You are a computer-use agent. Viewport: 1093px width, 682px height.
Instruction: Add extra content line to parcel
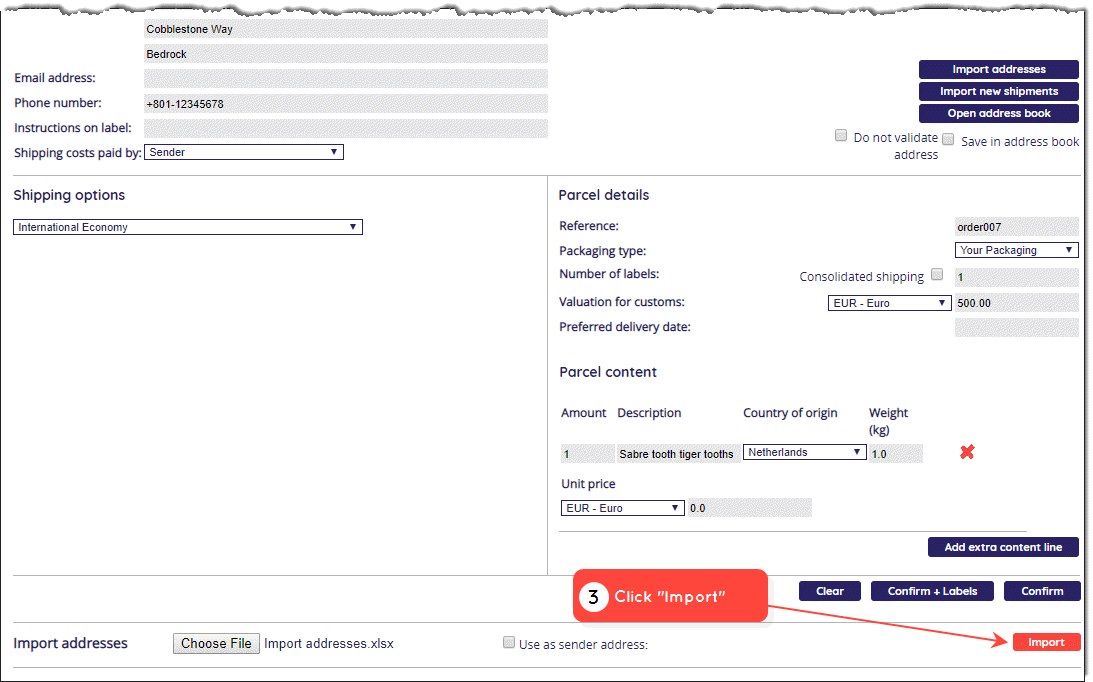(1003, 547)
